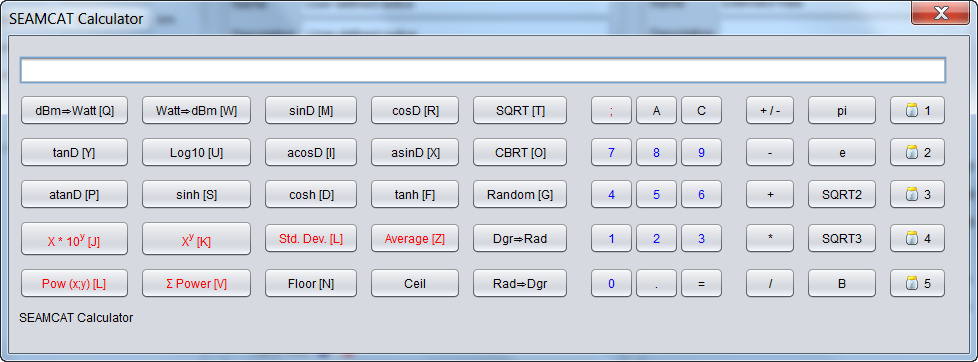This screenshot has width=978, height=362.
Task: Click the divide / operator button
Action: 770,283
